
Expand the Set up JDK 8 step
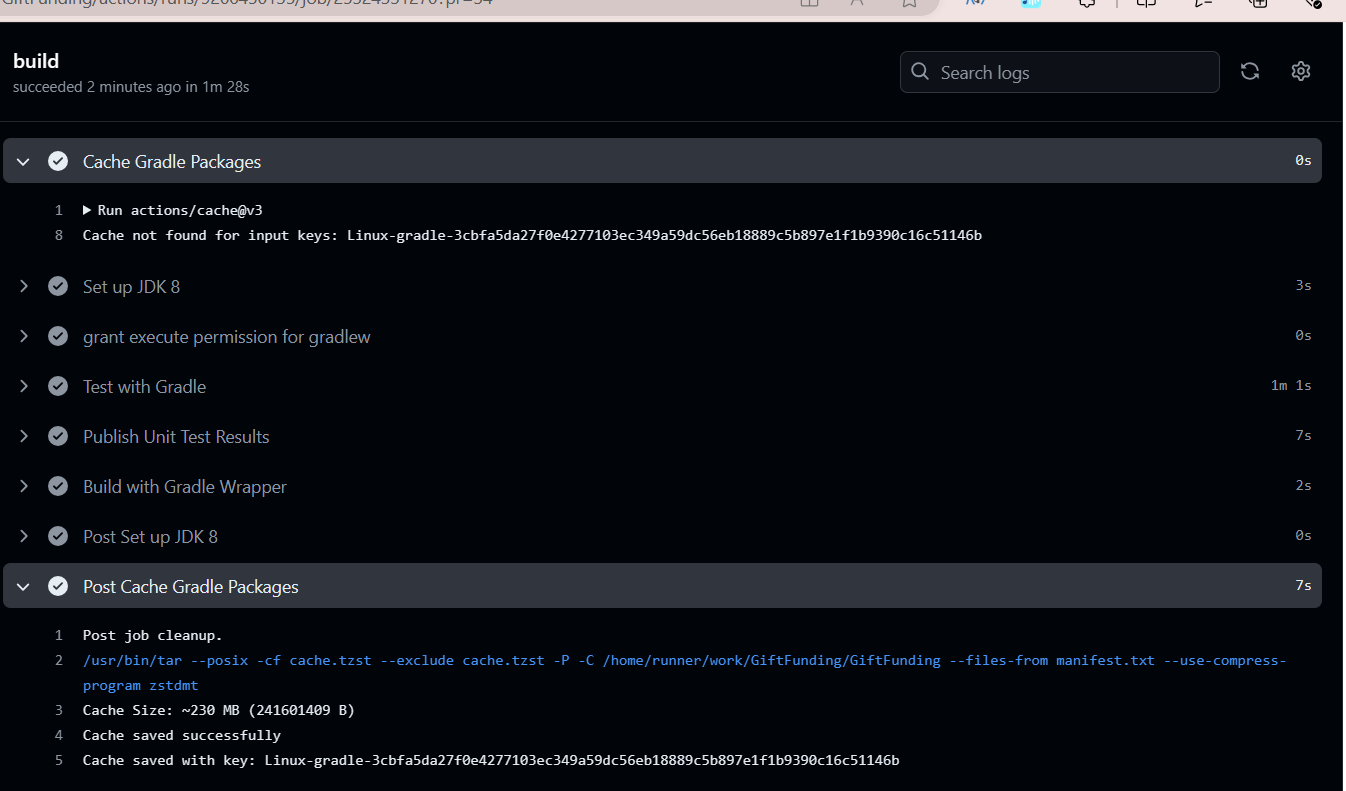pos(24,286)
